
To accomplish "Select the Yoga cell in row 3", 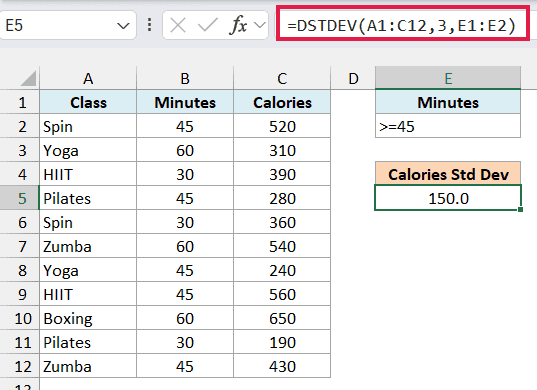I will point(88,150).
